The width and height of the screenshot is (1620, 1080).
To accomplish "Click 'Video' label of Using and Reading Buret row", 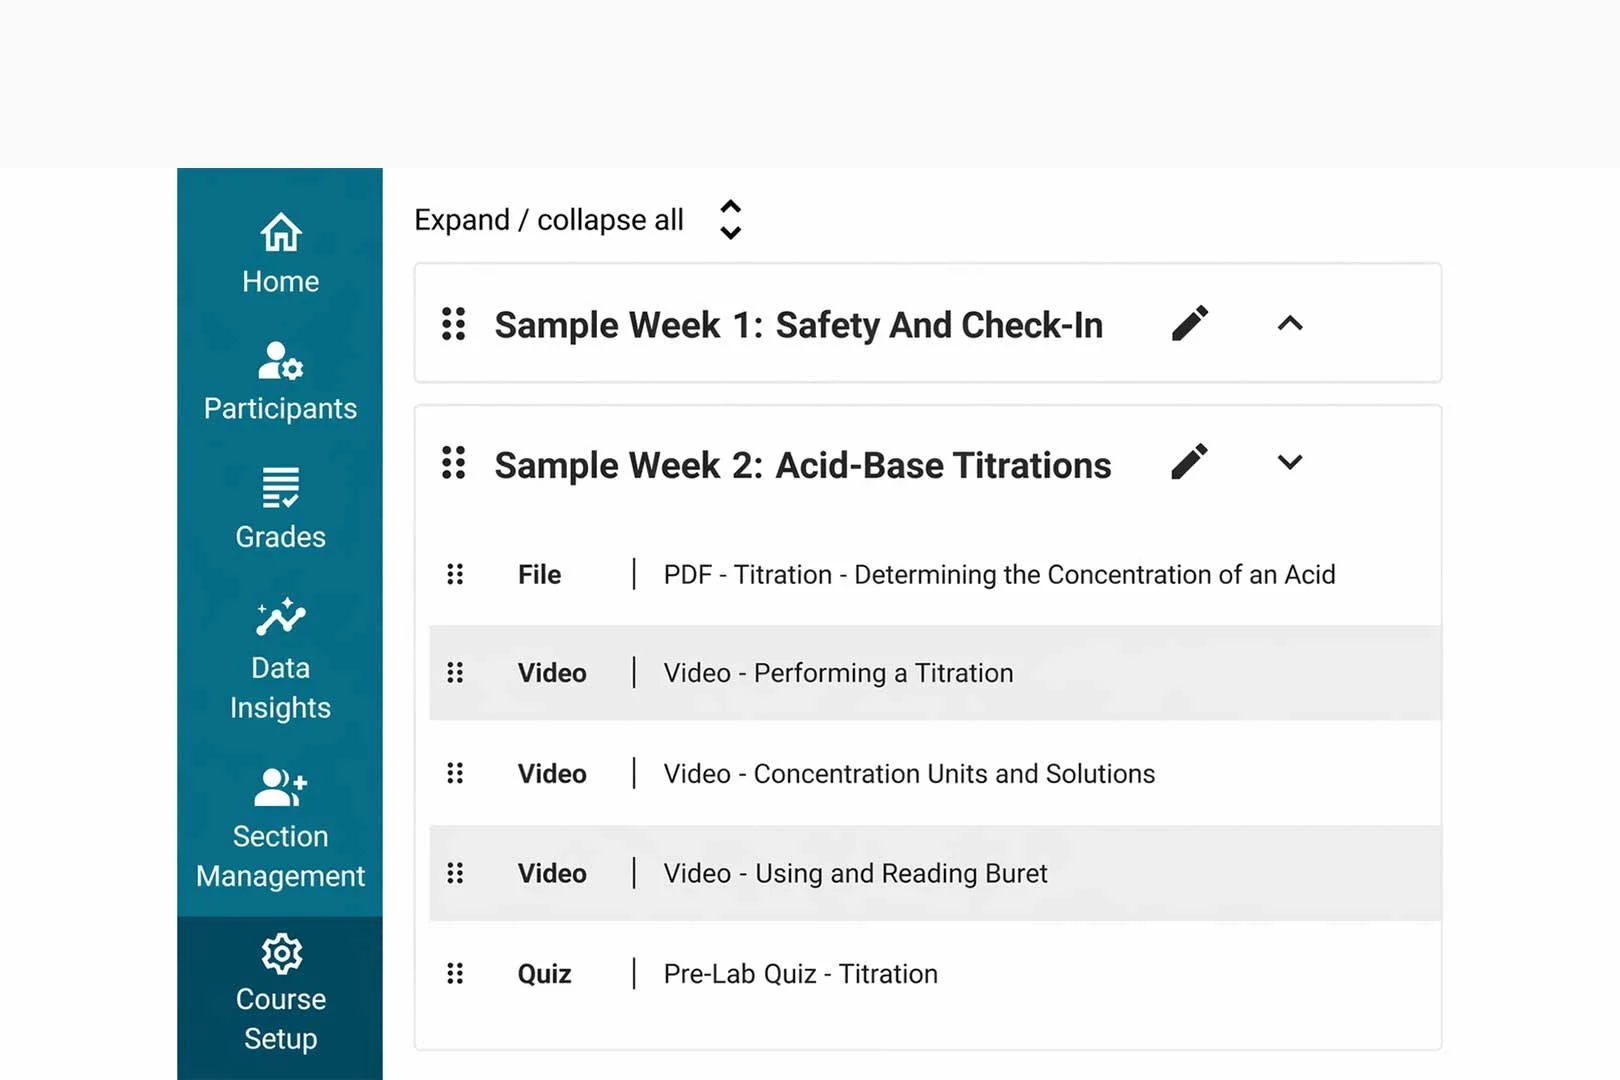I will (x=552, y=874).
